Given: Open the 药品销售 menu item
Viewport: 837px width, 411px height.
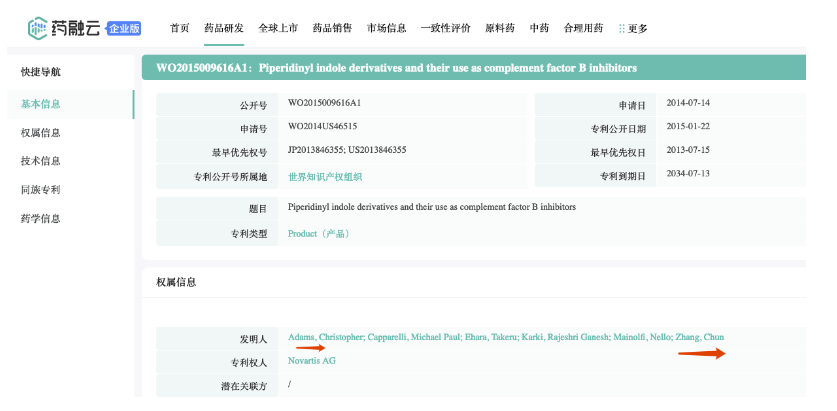Looking at the screenshot, I should click(332, 28).
